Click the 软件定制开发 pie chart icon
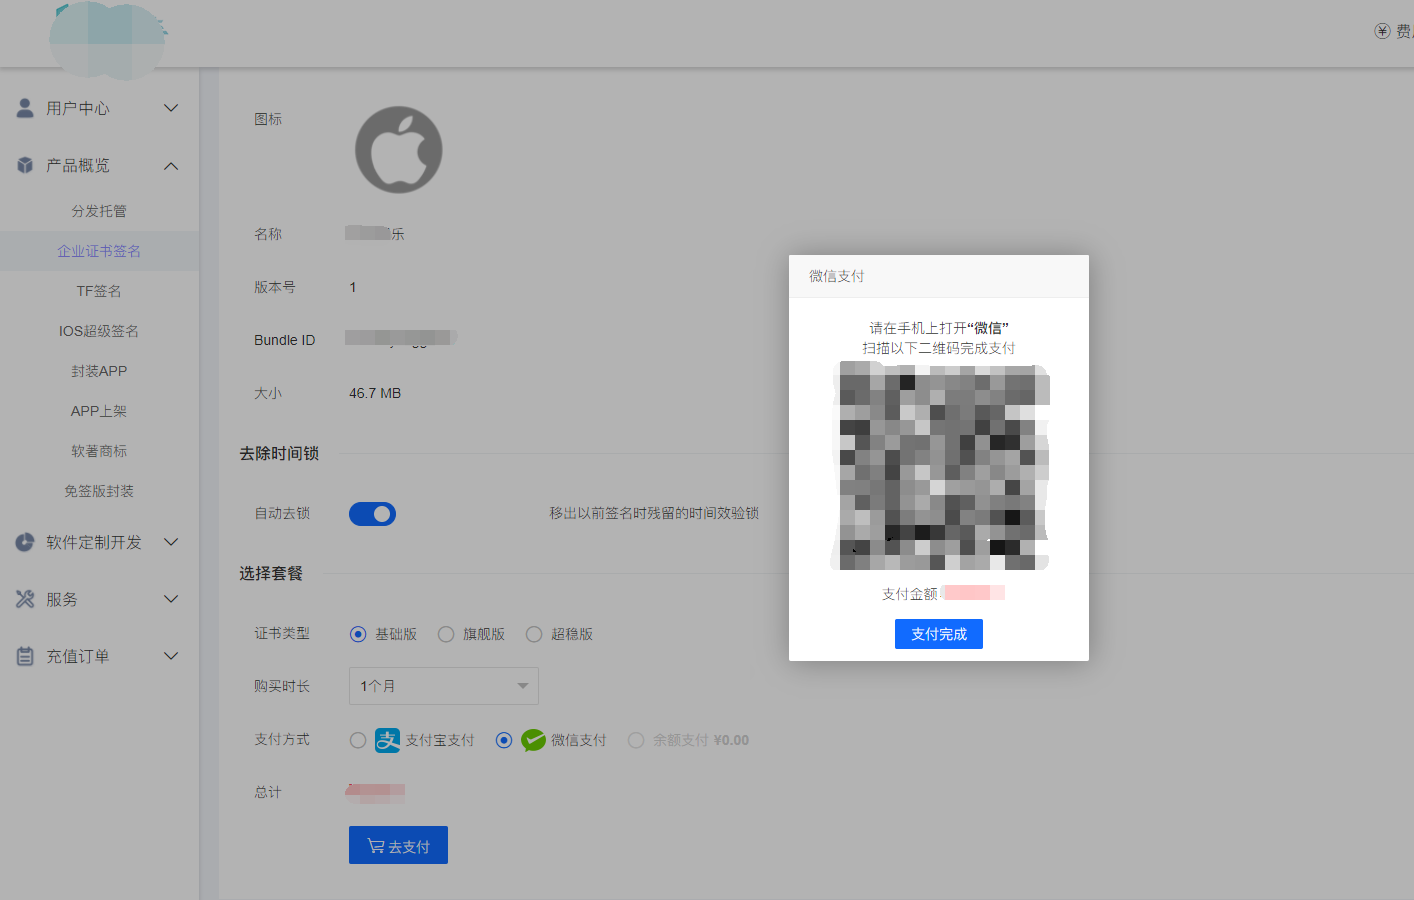This screenshot has width=1414, height=900. (25, 542)
